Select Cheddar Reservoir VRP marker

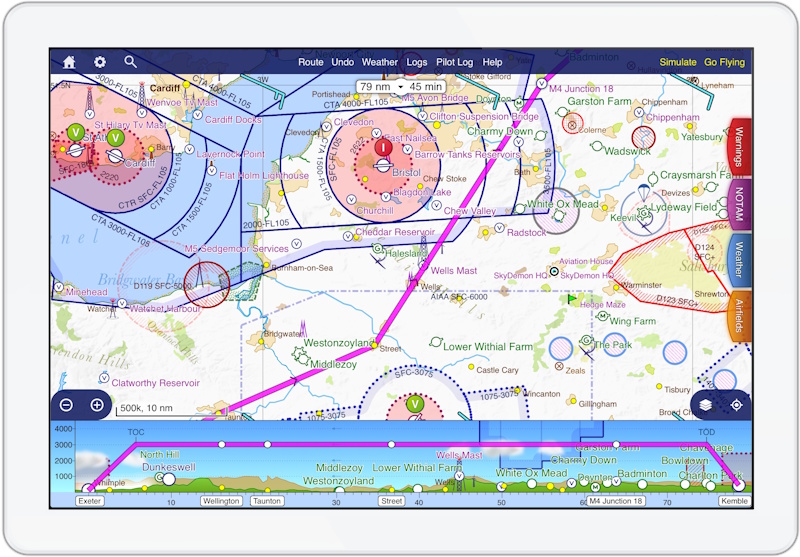pyautogui.click(x=347, y=236)
